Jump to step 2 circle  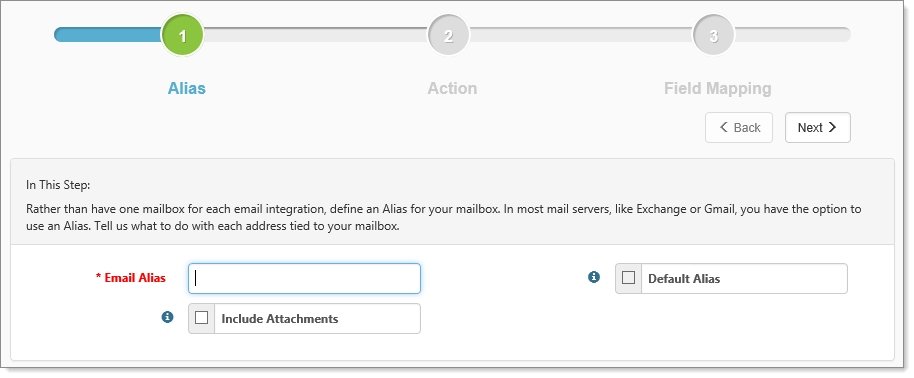pyautogui.click(x=448, y=36)
